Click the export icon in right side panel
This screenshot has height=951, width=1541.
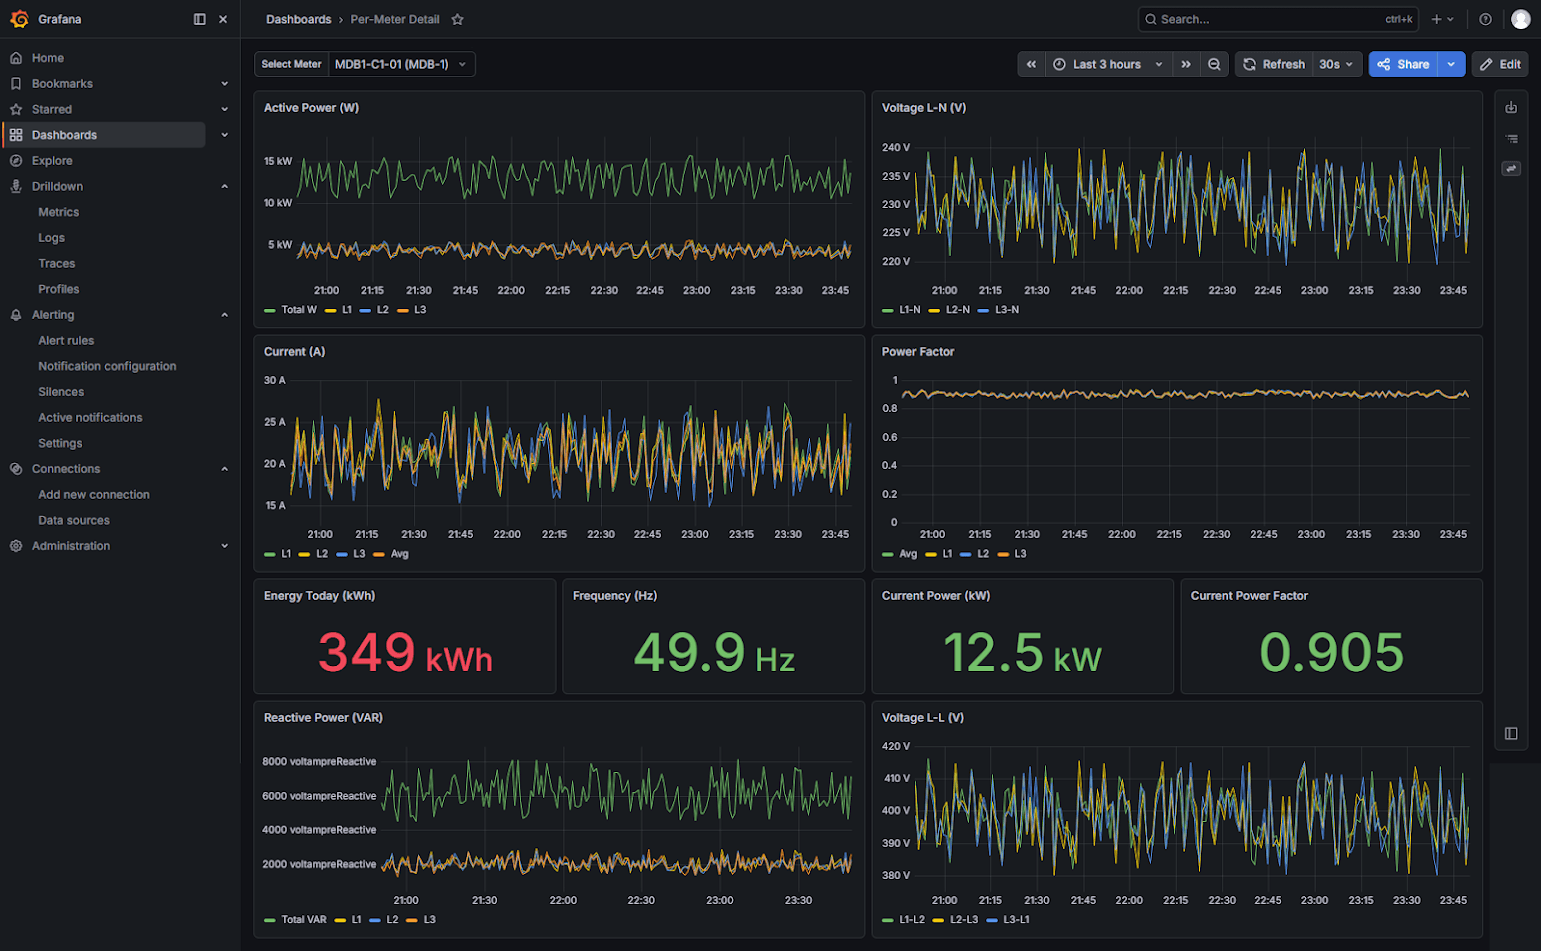[x=1511, y=107]
